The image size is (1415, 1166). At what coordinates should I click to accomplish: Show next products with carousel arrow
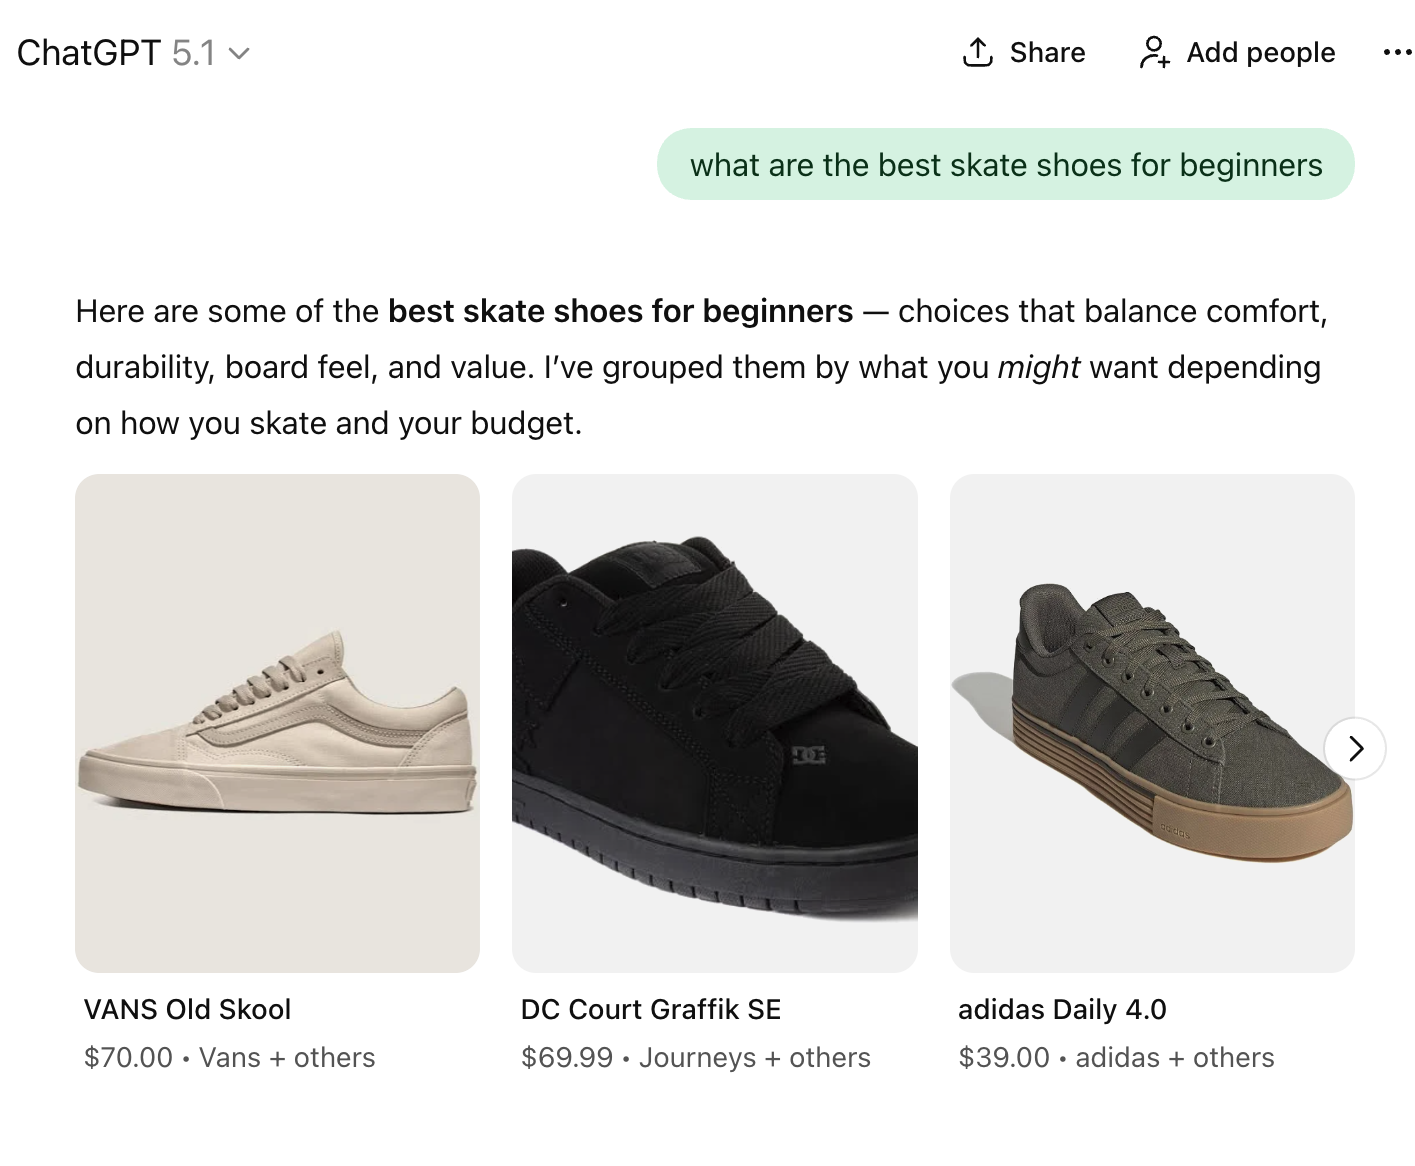click(x=1355, y=748)
